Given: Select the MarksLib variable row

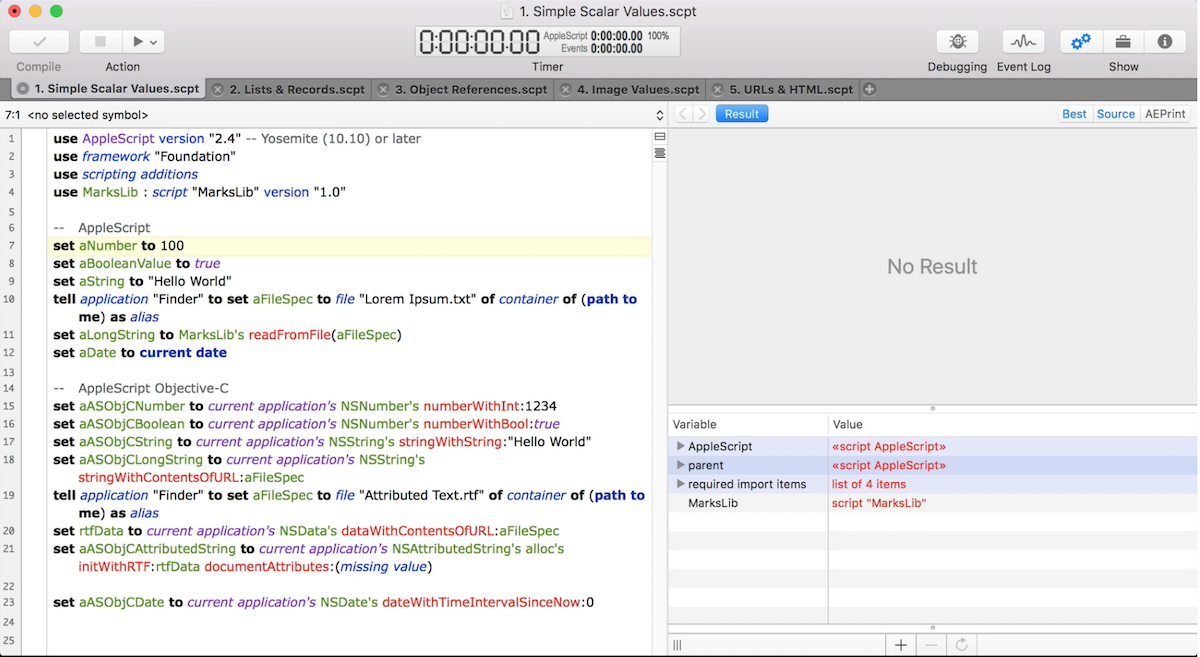Looking at the screenshot, I should tap(932, 503).
